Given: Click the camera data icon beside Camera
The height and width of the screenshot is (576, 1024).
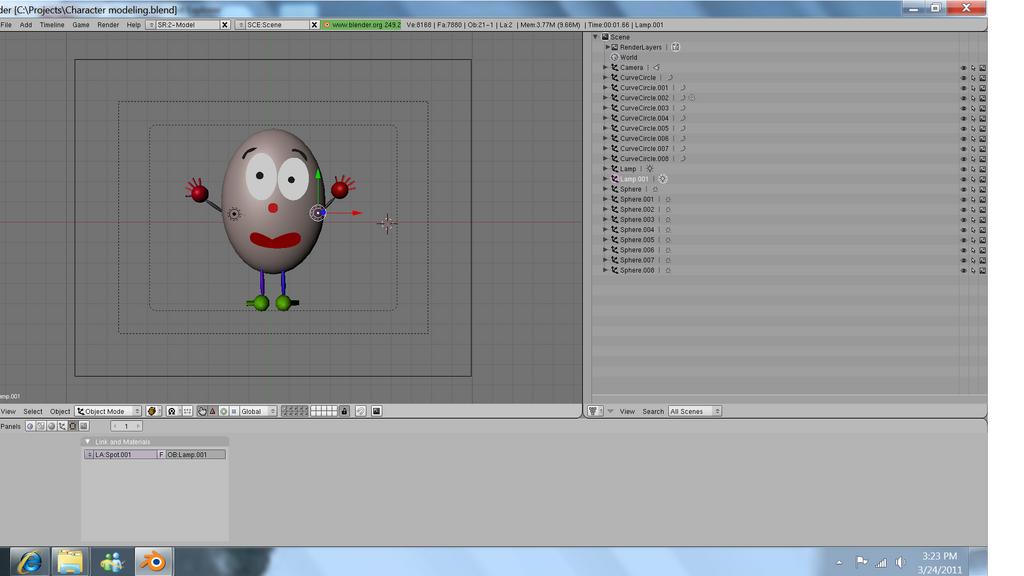Looking at the screenshot, I should pos(656,67).
